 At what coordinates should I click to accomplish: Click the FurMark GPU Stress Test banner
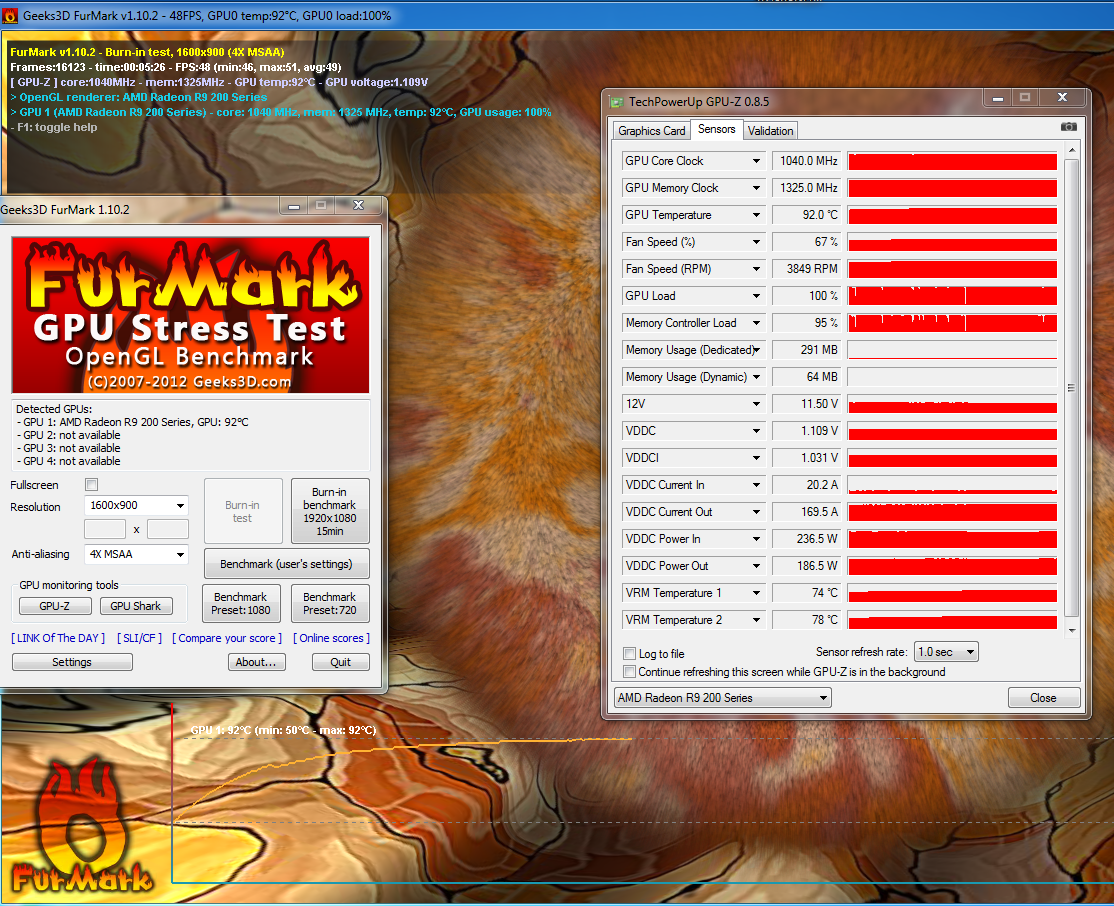click(x=190, y=315)
